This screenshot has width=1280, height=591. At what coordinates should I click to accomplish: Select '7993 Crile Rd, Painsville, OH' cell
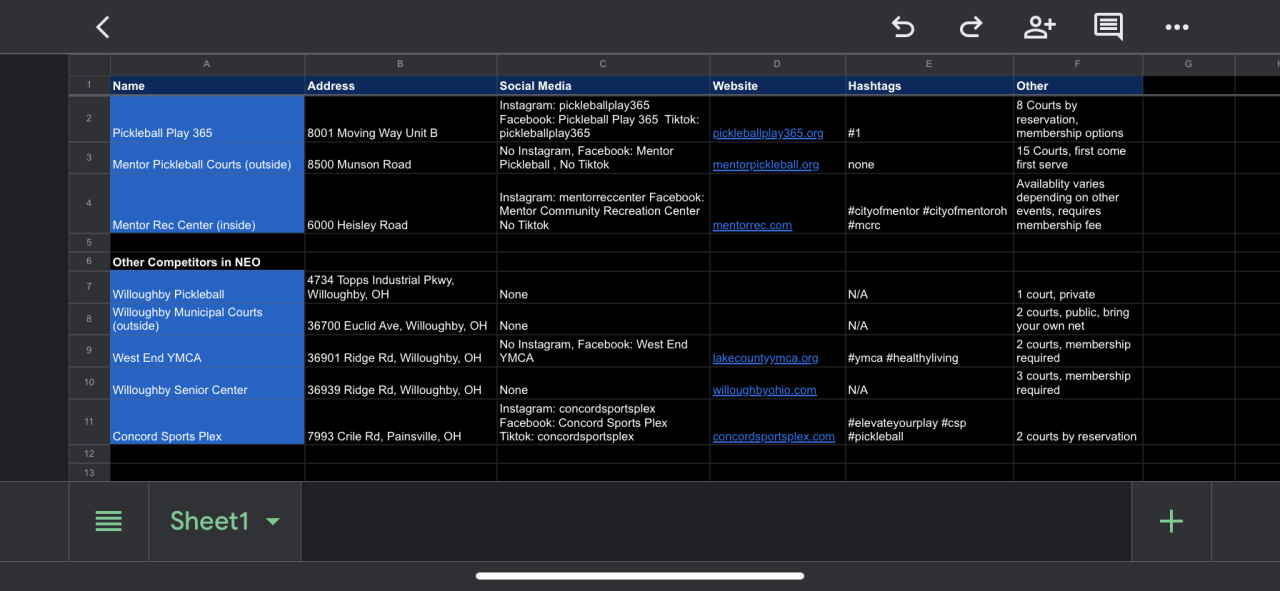click(401, 422)
